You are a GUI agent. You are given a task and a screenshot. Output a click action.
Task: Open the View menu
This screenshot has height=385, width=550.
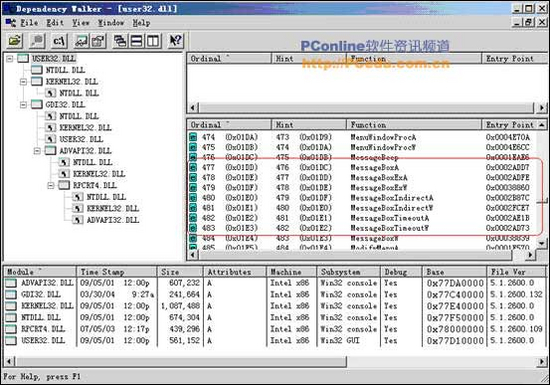tap(81, 23)
